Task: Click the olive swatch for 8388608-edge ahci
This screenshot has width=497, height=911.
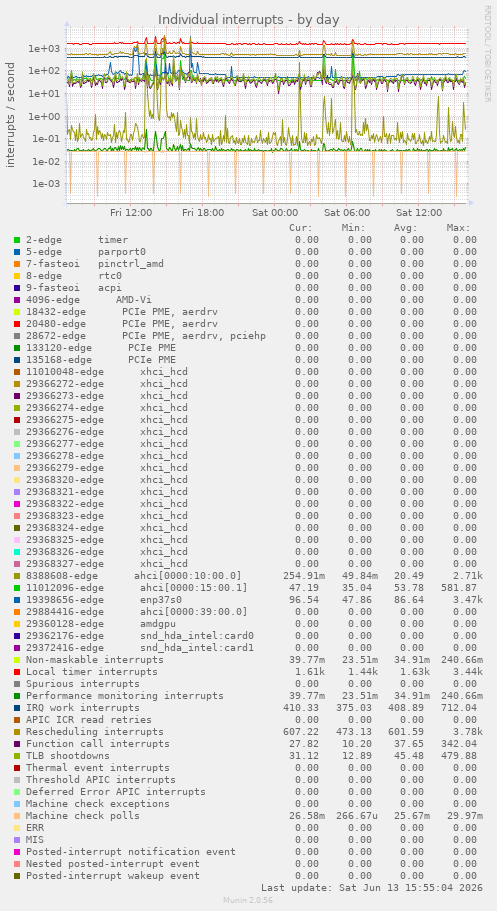Action: [17, 576]
